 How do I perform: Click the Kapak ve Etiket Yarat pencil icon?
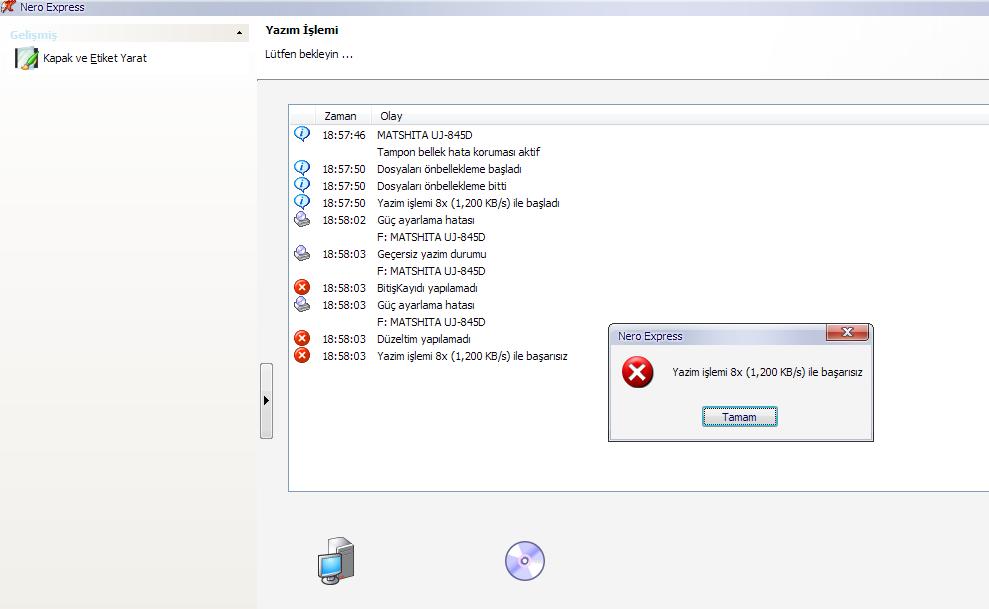pyautogui.click(x=26, y=58)
